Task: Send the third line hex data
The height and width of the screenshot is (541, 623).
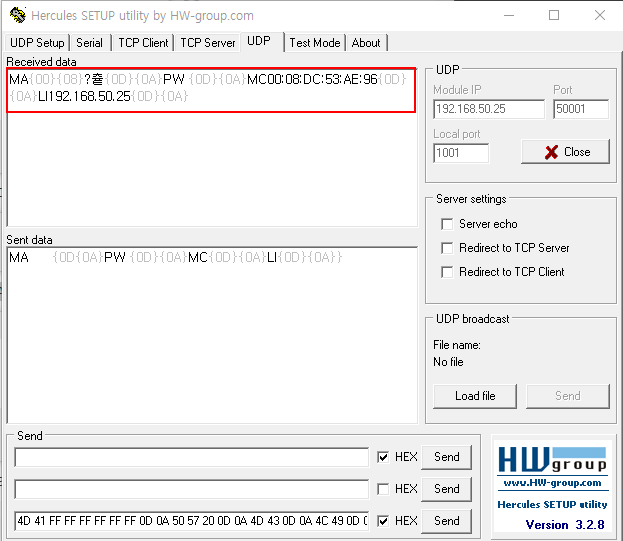Action: (x=447, y=521)
